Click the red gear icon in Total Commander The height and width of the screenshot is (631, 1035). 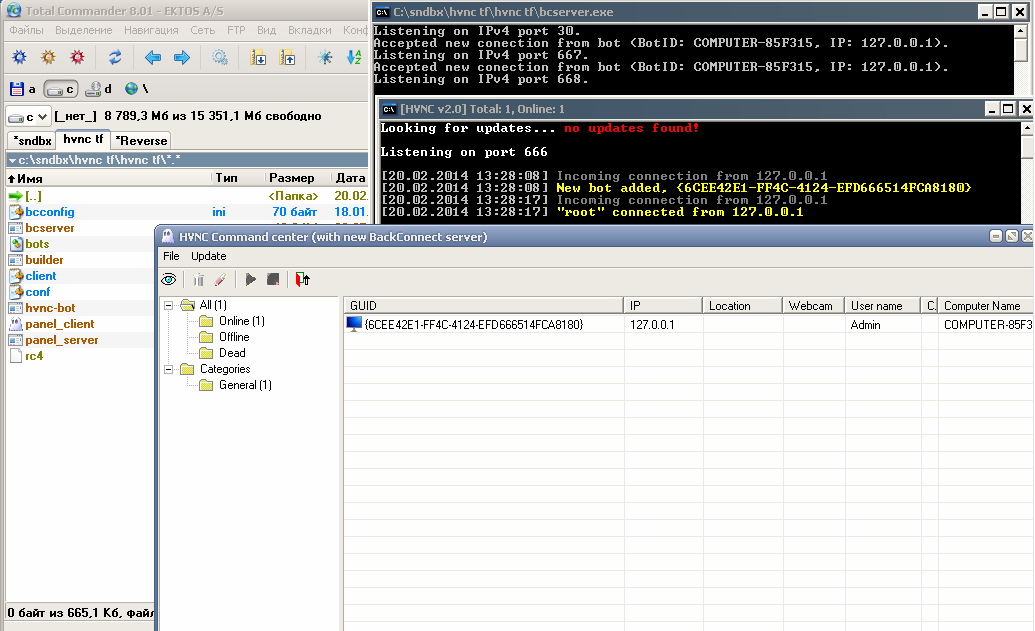pyautogui.click(x=78, y=57)
